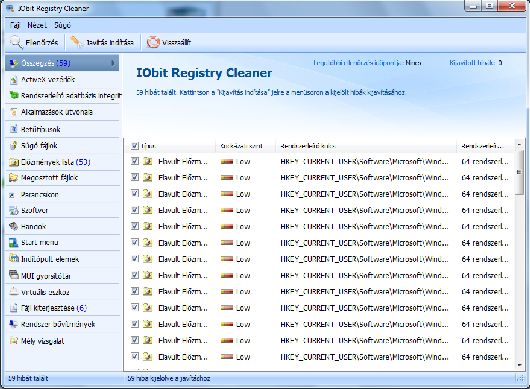Open the Start menü category
Image resolution: width=530 pixels, height=389 pixels.
point(62,243)
